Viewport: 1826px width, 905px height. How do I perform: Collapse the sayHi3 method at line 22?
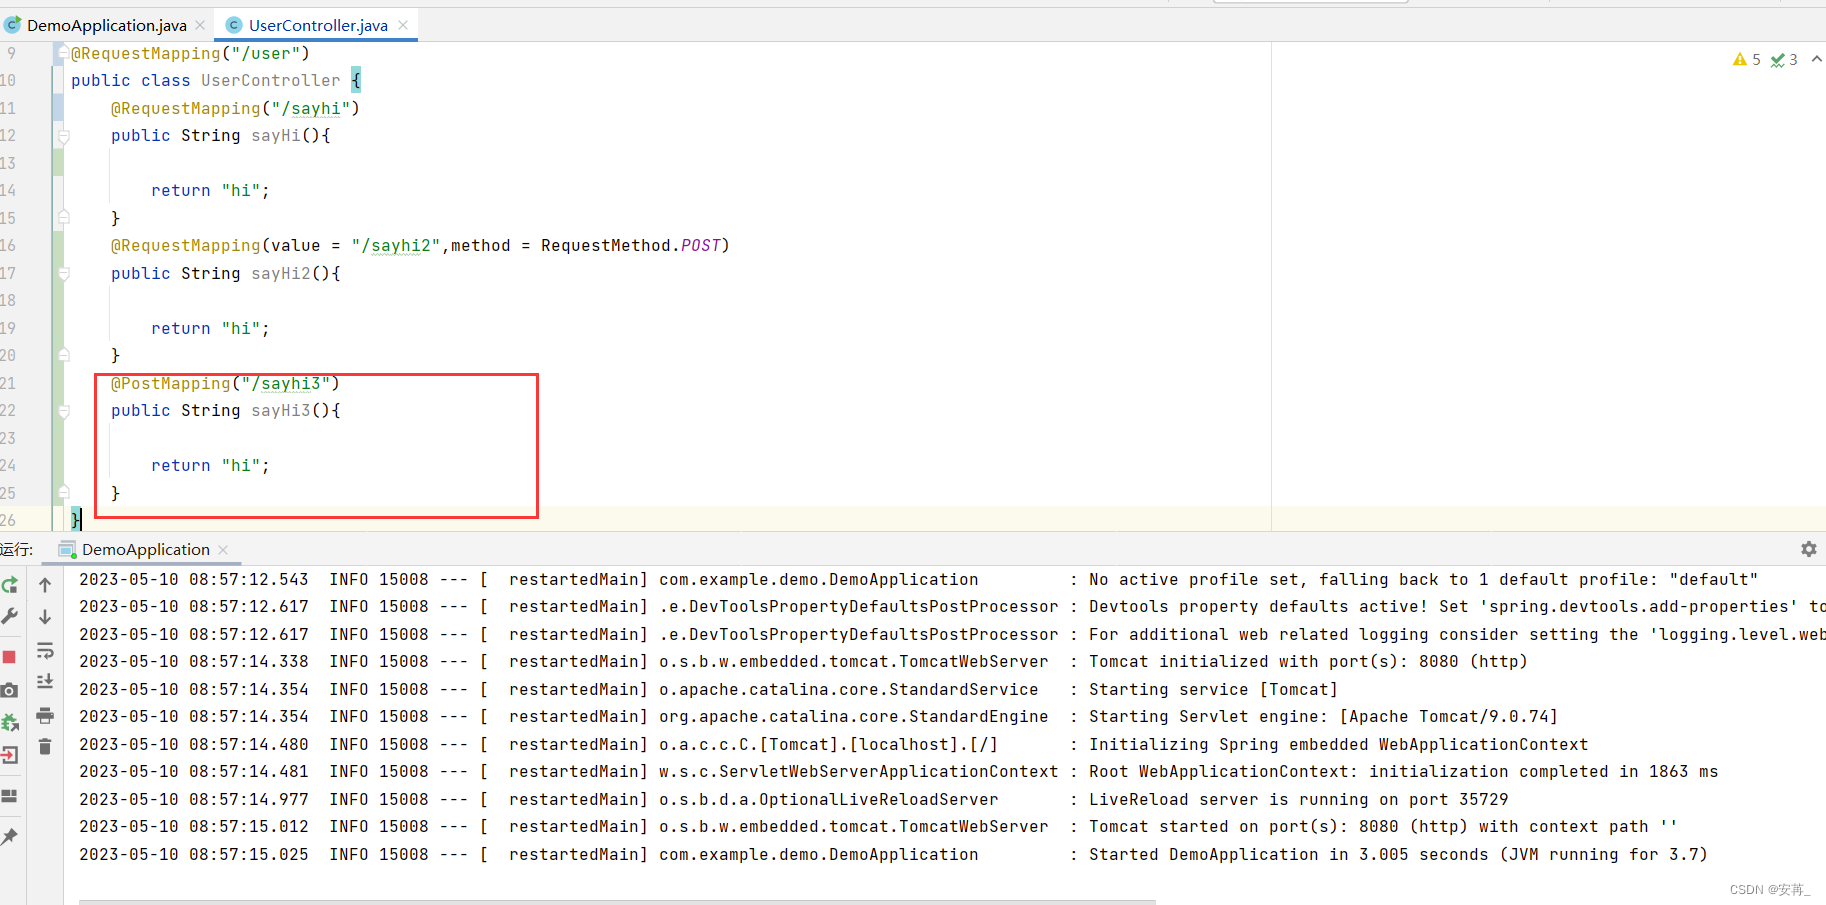64,411
